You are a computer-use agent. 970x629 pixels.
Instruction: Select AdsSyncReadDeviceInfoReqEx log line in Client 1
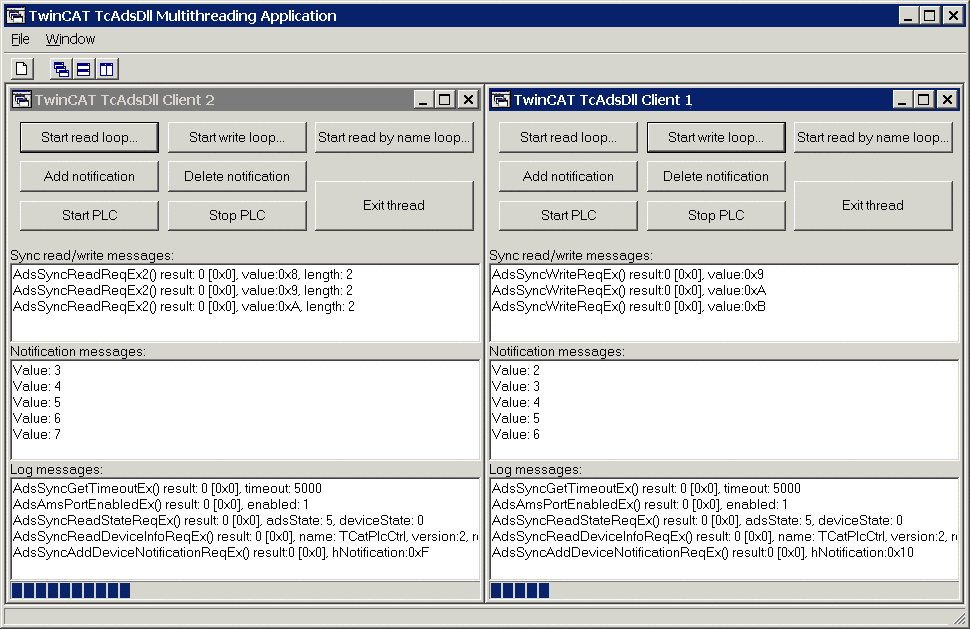point(724,537)
